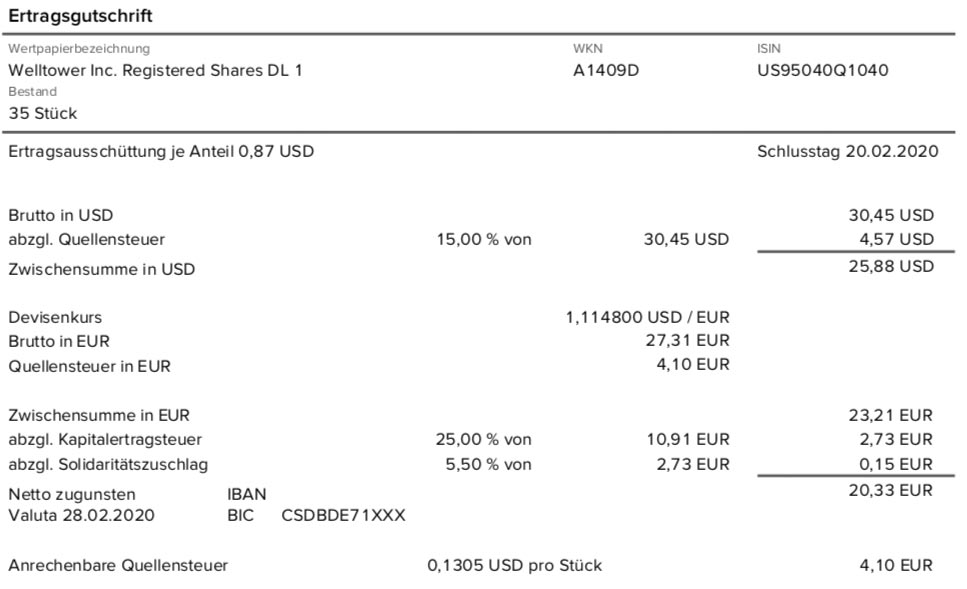Click the Ertragsgutschrift heading
967x589 pixels.
tap(80, 15)
